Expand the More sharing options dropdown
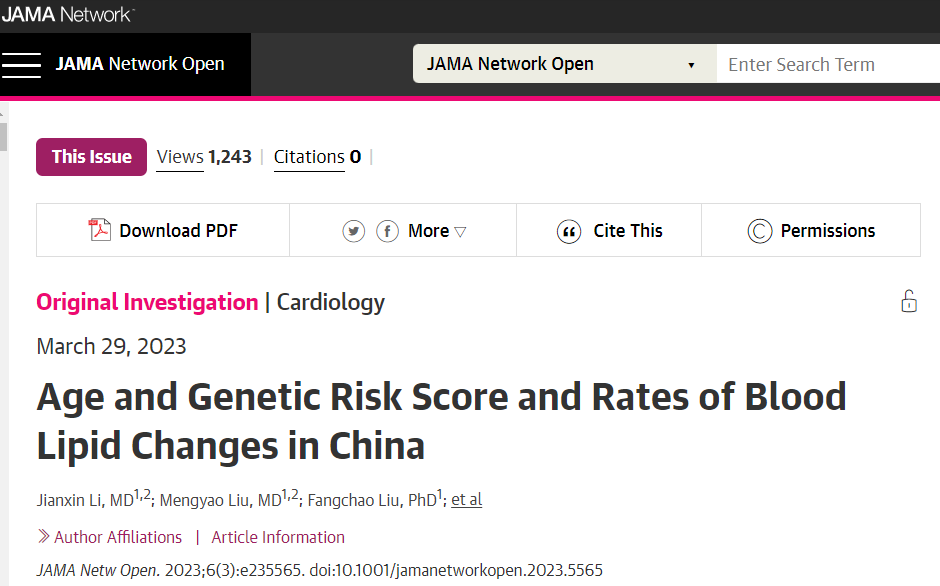The width and height of the screenshot is (940, 586). click(437, 231)
